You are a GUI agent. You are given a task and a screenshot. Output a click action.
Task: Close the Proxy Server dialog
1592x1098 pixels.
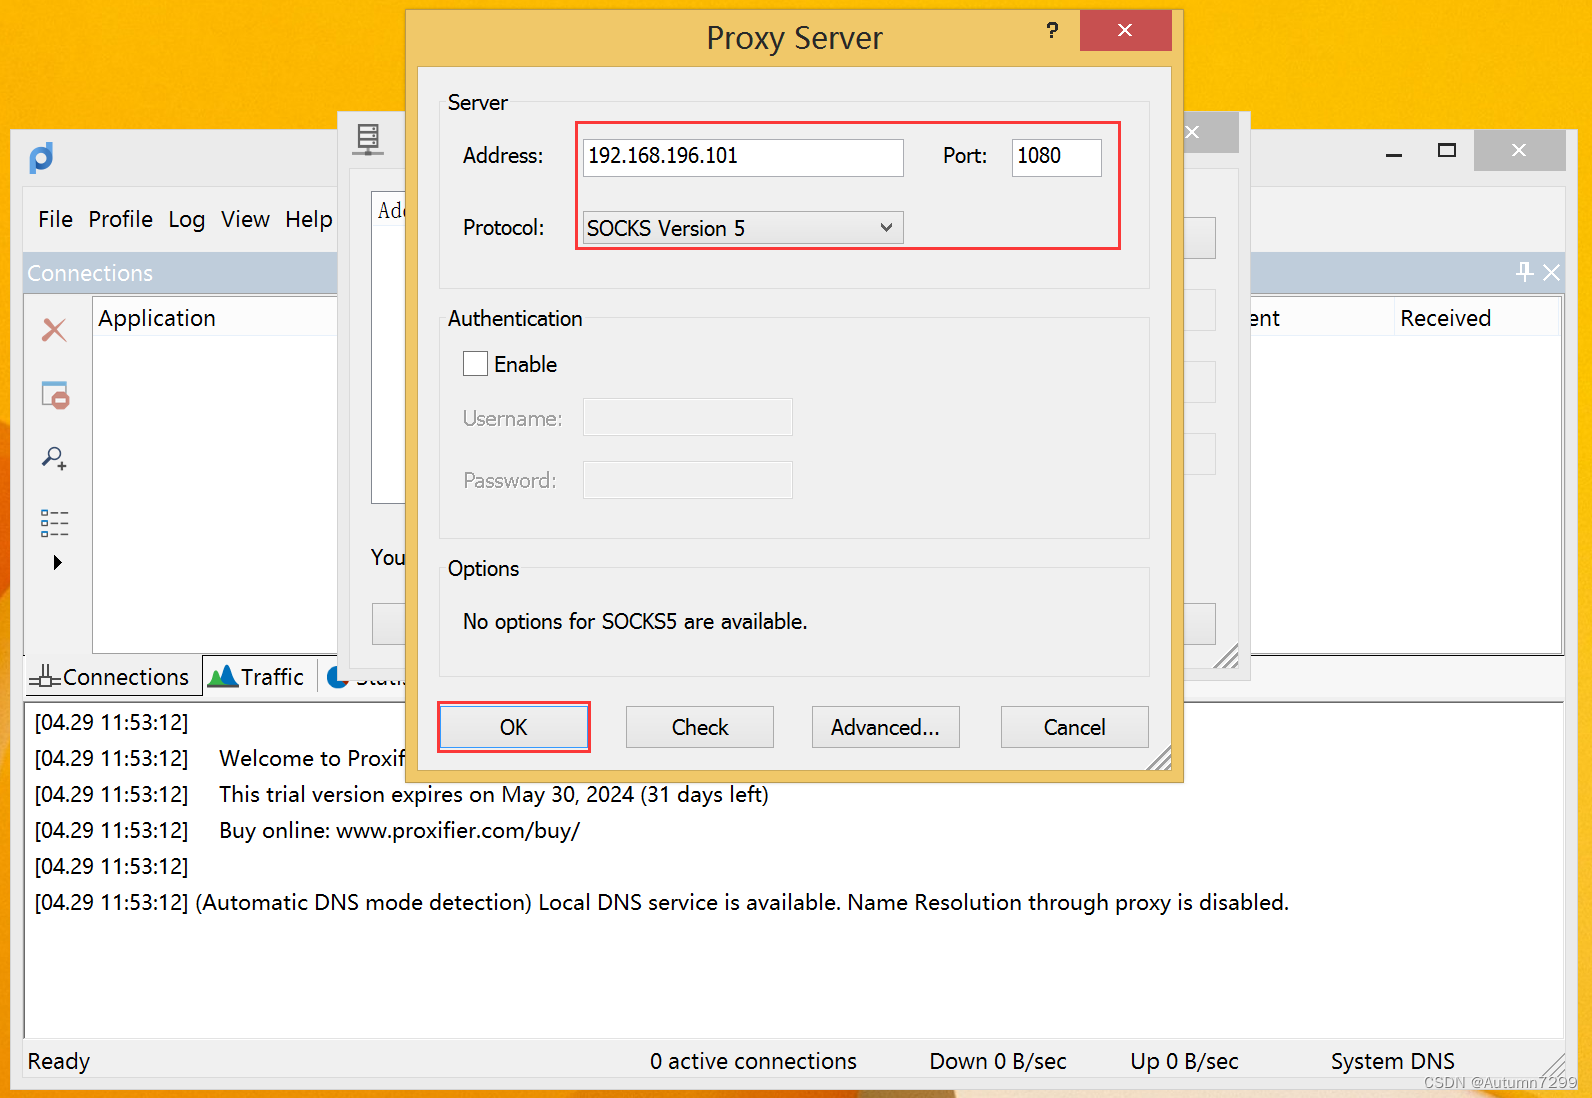tap(1125, 30)
